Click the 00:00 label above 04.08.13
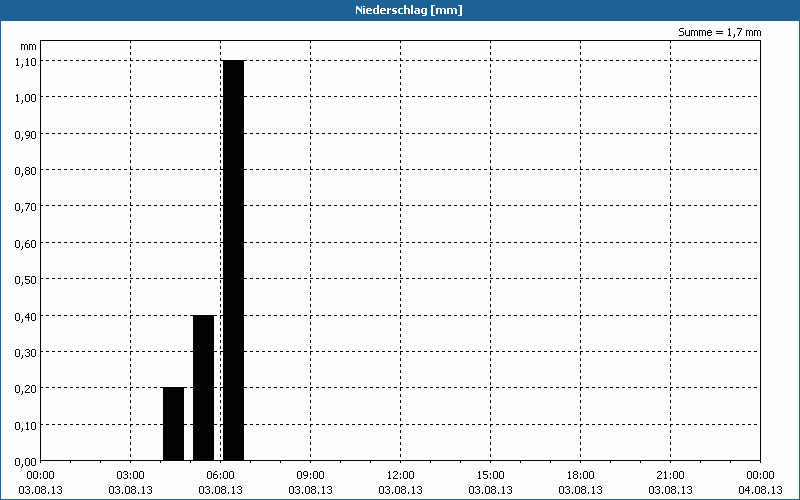Viewport: 800px width, 500px height. click(x=760, y=476)
